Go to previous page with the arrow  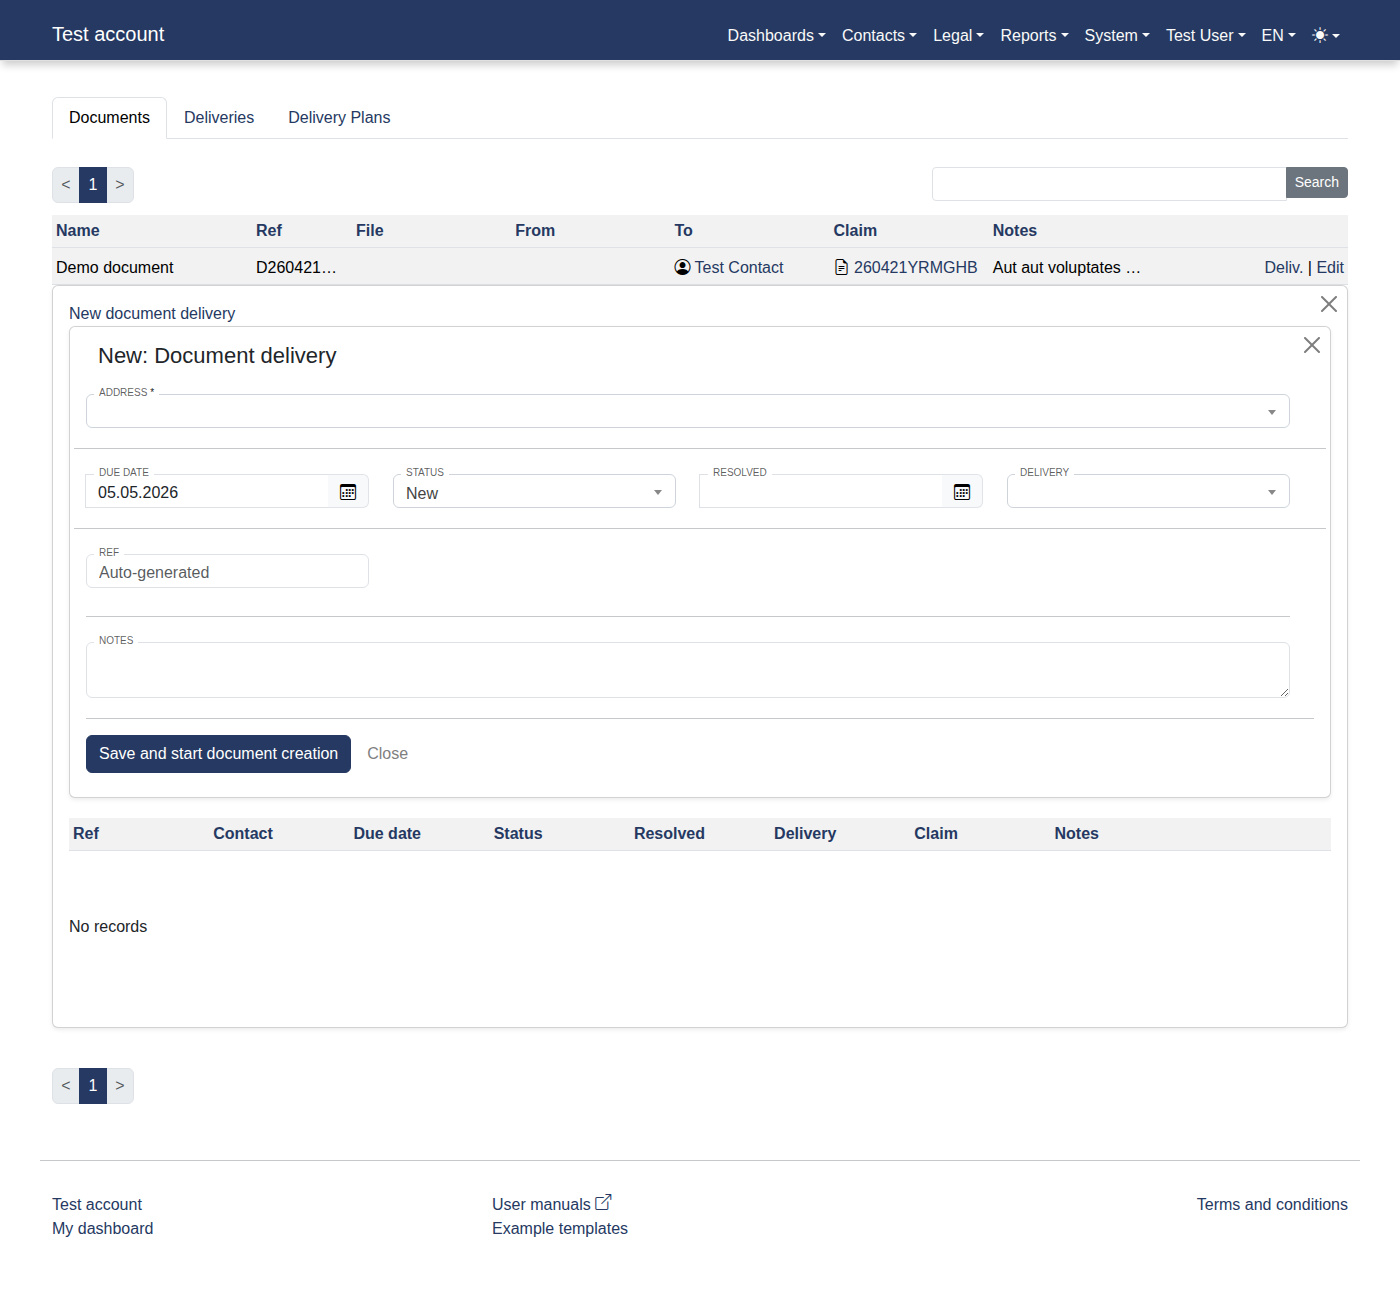tap(65, 185)
